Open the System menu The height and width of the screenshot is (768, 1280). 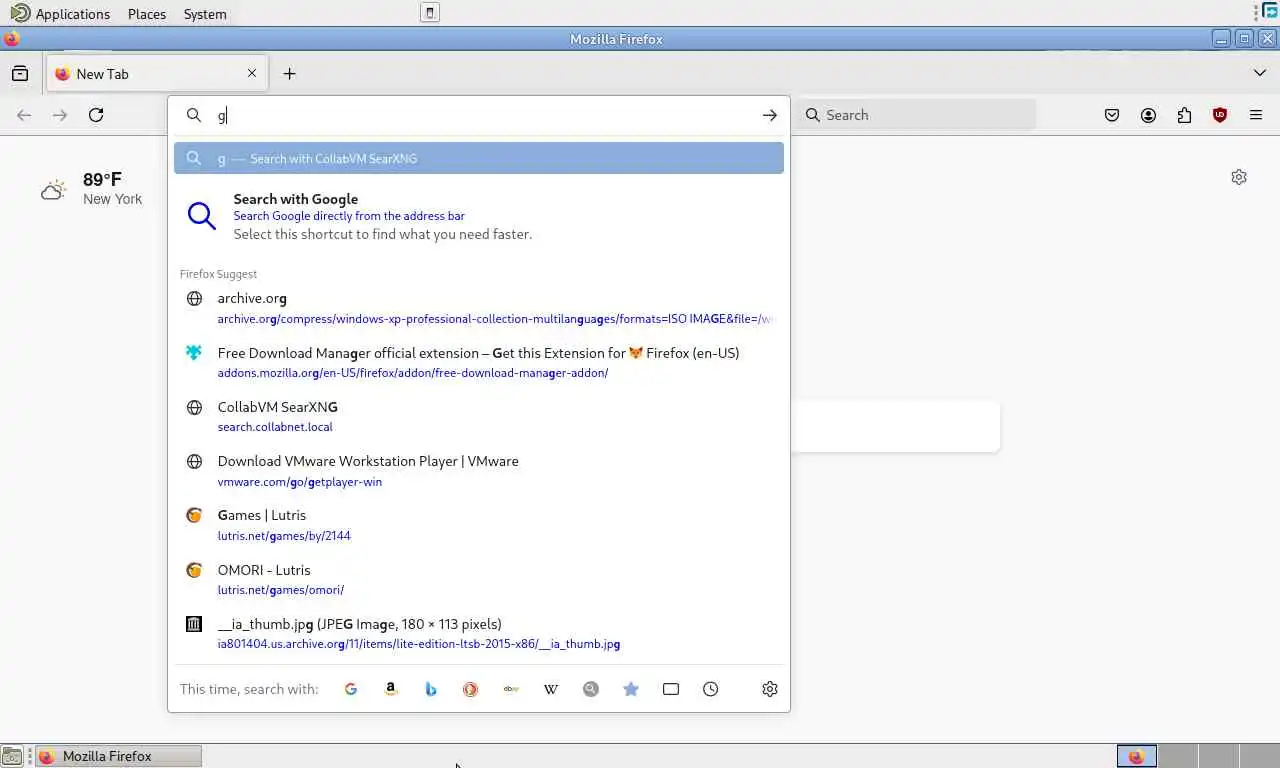point(205,14)
